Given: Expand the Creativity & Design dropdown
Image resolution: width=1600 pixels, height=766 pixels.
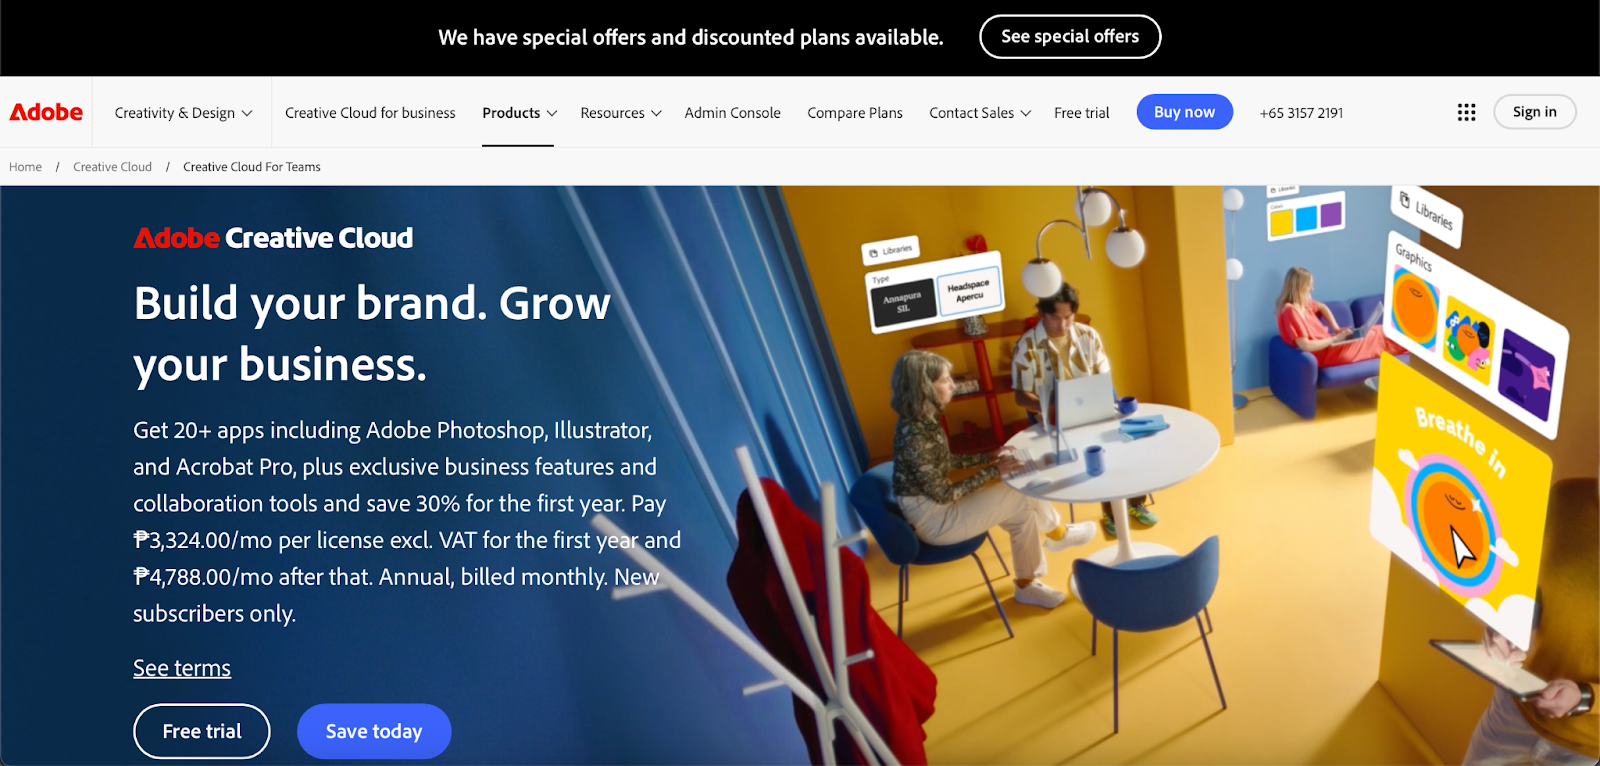Looking at the screenshot, I should click(183, 113).
